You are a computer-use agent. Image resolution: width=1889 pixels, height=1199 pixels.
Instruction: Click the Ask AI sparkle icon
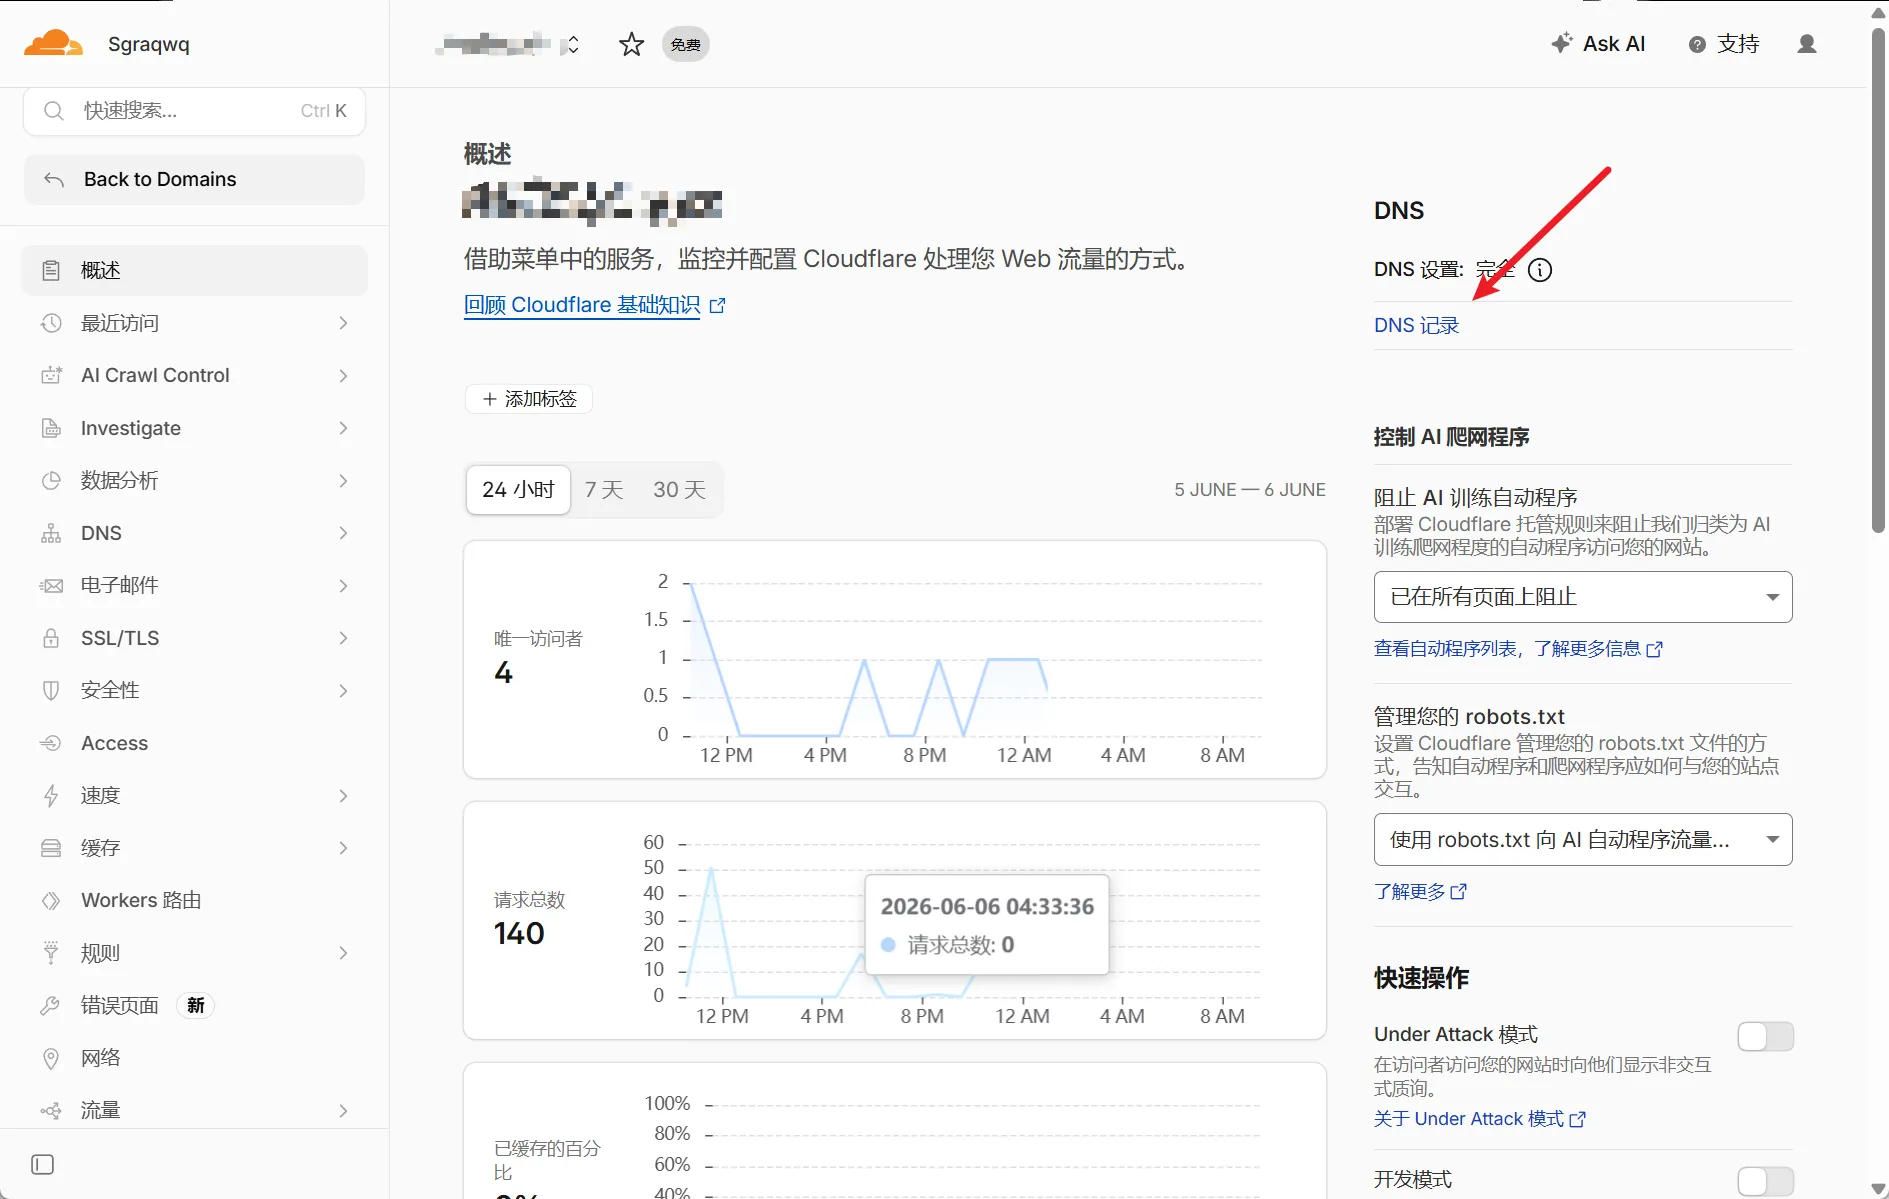click(x=1561, y=43)
